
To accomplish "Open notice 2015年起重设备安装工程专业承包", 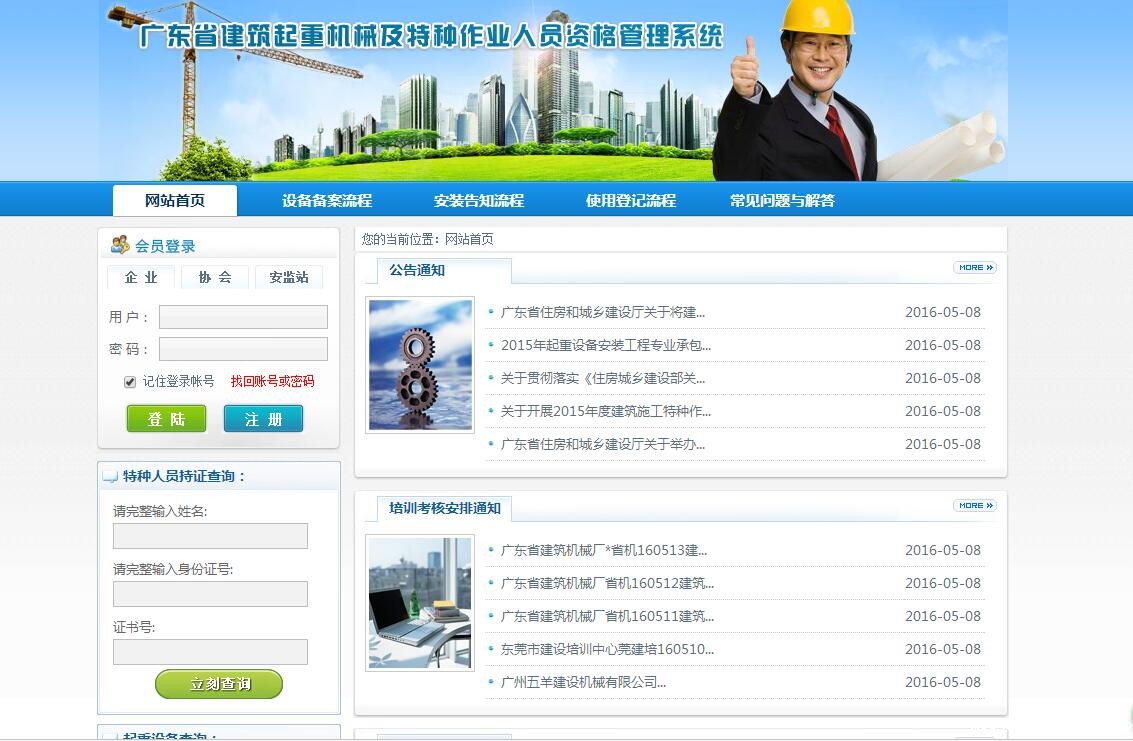I will pos(606,345).
